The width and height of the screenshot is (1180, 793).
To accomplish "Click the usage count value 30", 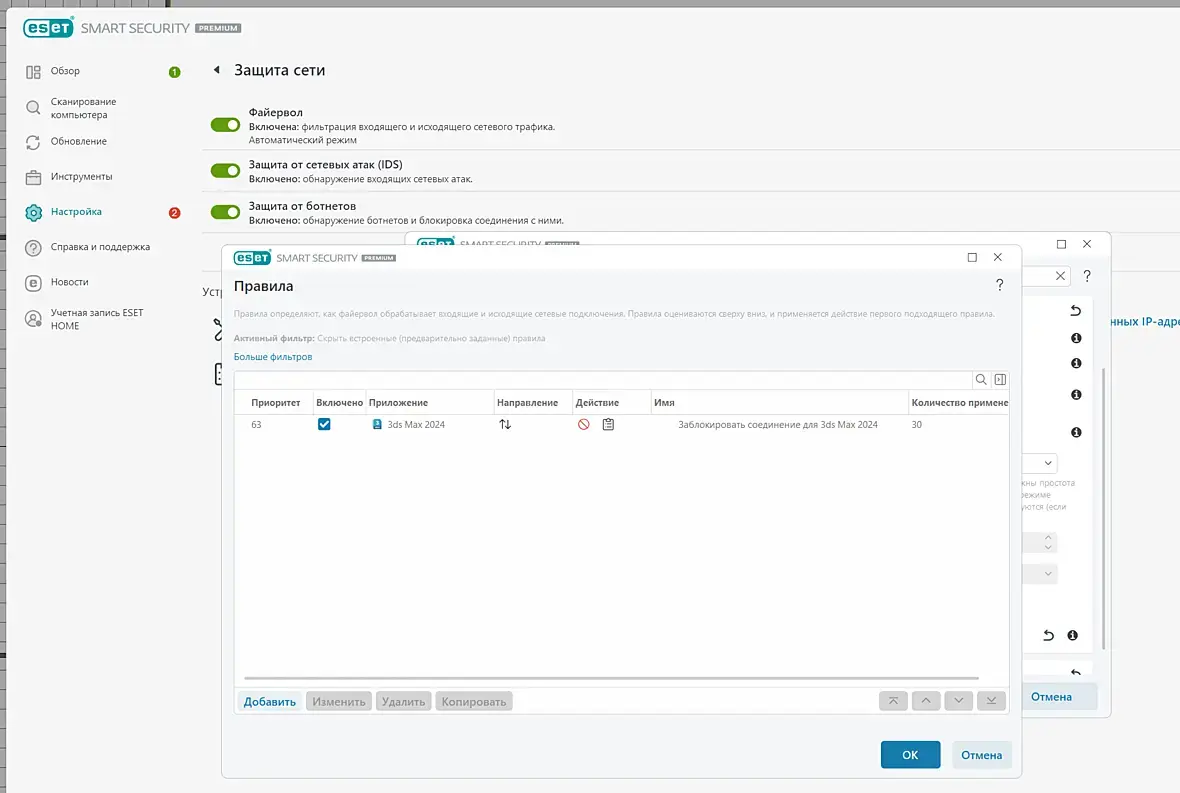I will pos(917,424).
